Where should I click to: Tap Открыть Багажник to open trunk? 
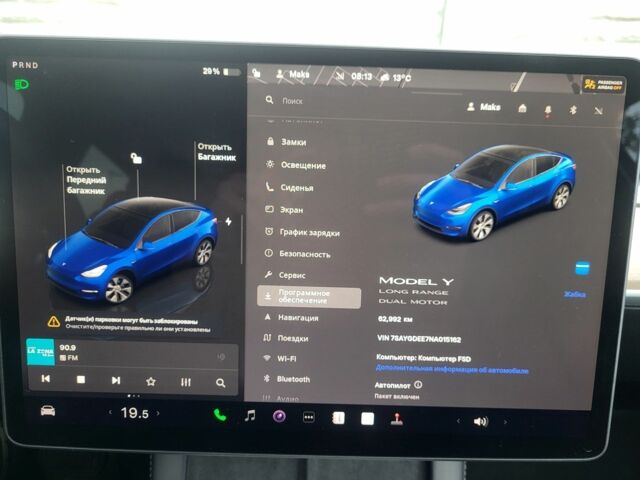[x=215, y=152]
